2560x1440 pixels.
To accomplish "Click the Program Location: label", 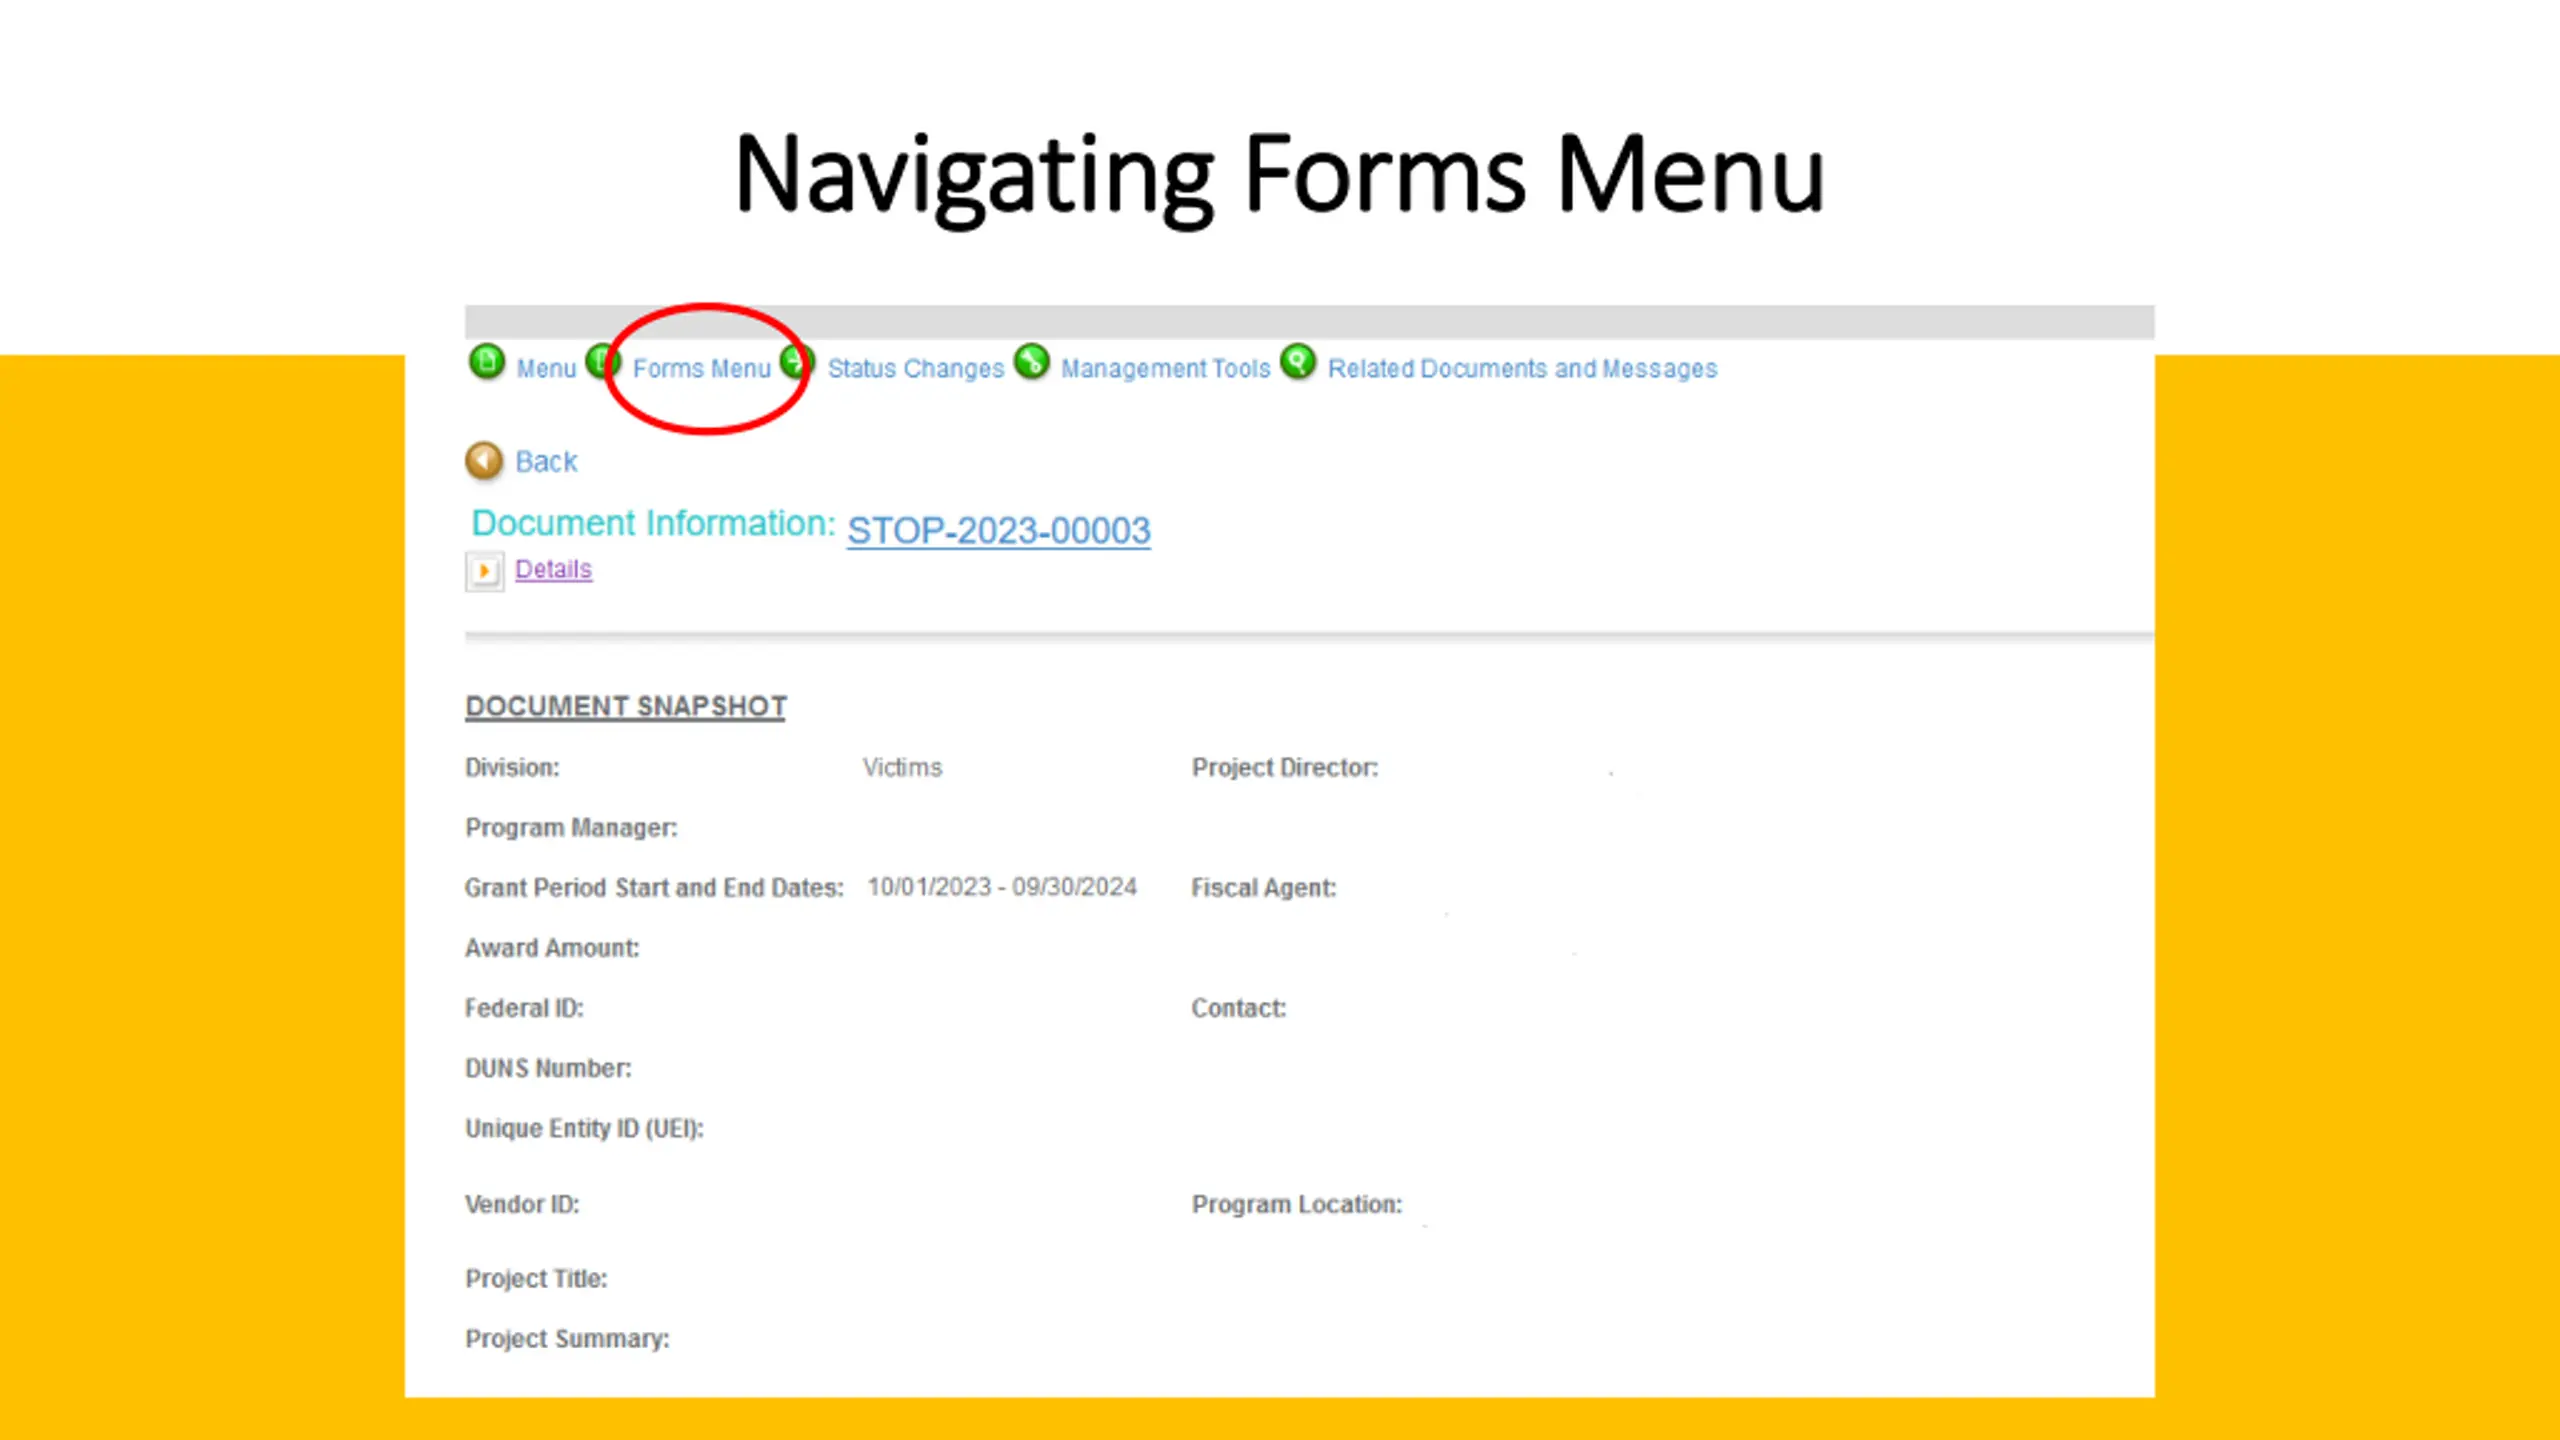I will pyautogui.click(x=1297, y=1204).
